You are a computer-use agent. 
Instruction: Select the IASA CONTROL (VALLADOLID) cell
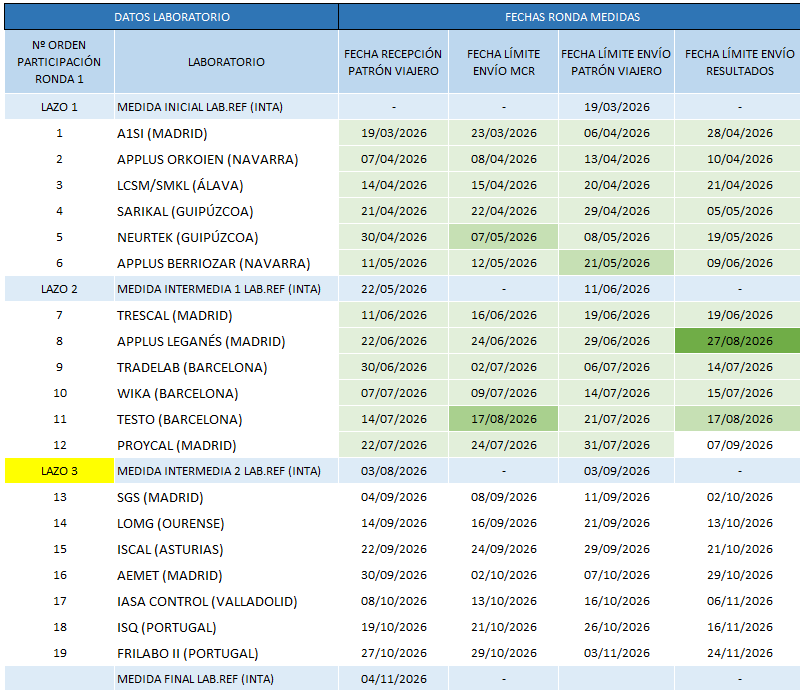click(226, 601)
